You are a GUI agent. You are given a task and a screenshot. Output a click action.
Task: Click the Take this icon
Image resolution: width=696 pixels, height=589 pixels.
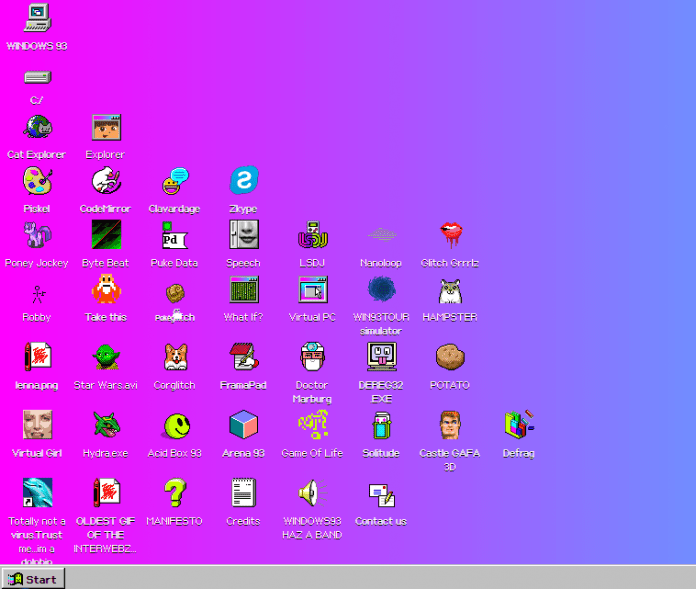click(x=106, y=289)
